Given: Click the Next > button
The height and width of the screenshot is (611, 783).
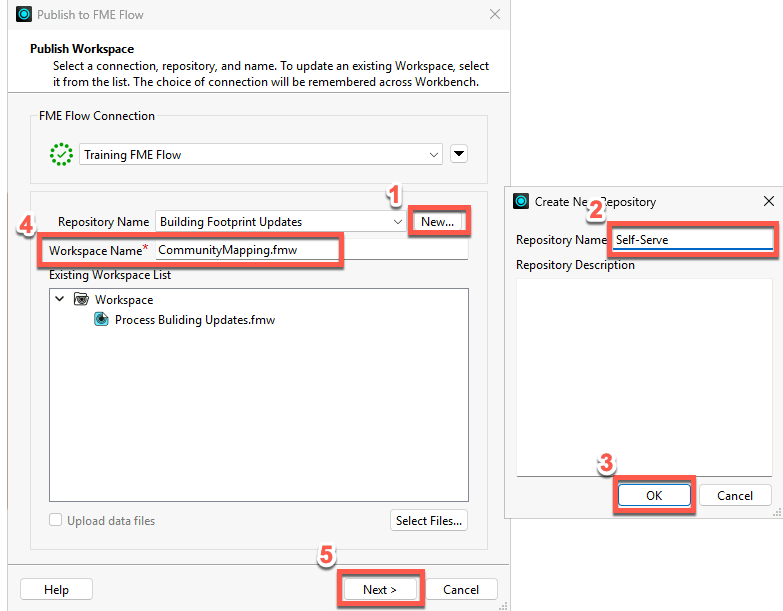Looking at the screenshot, I should [380, 590].
